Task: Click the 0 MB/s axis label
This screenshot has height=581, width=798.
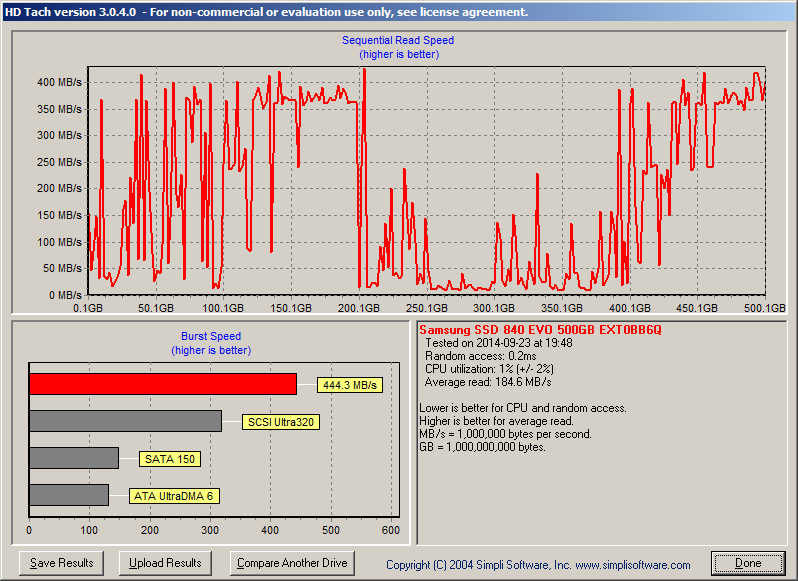Action: click(66, 295)
